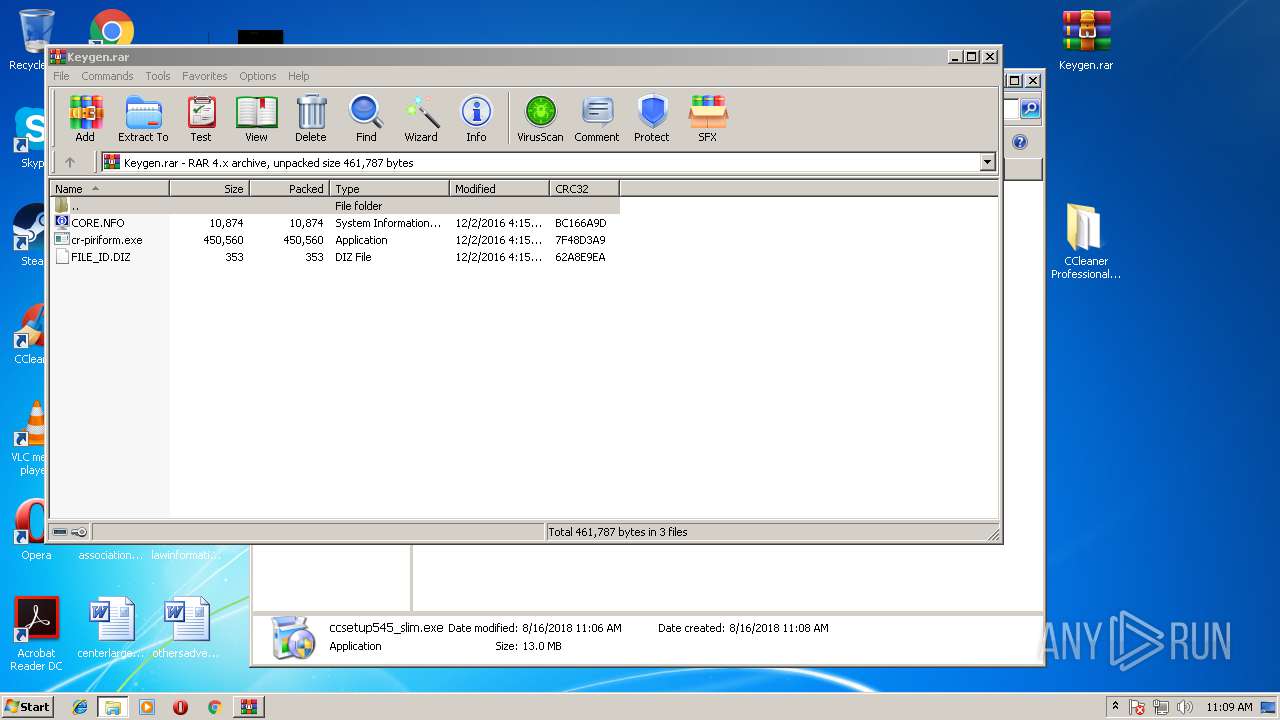Click the othersadve Word document icon
The image size is (1280, 720).
point(186,629)
